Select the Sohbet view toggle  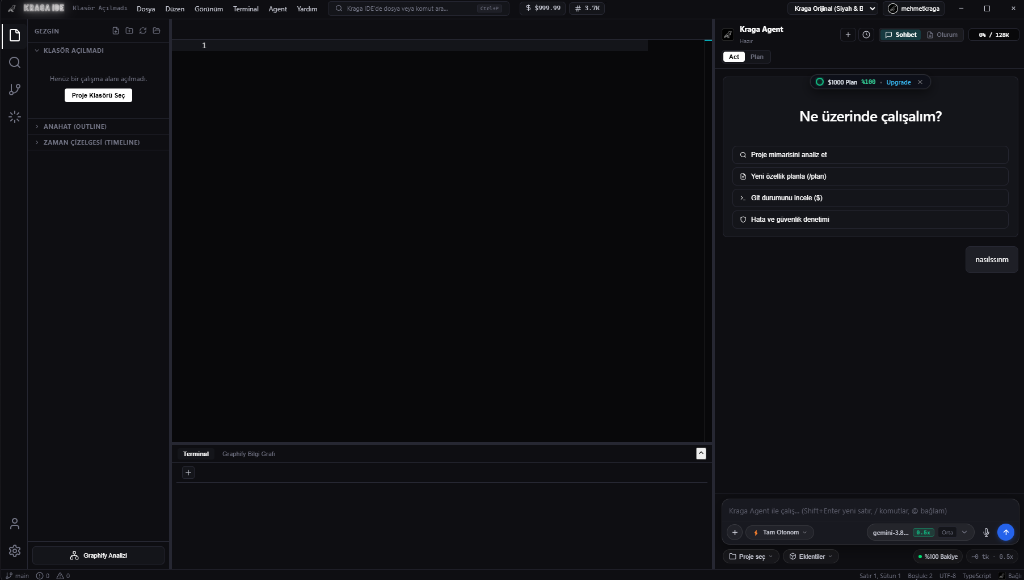click(x=901, y=35)
